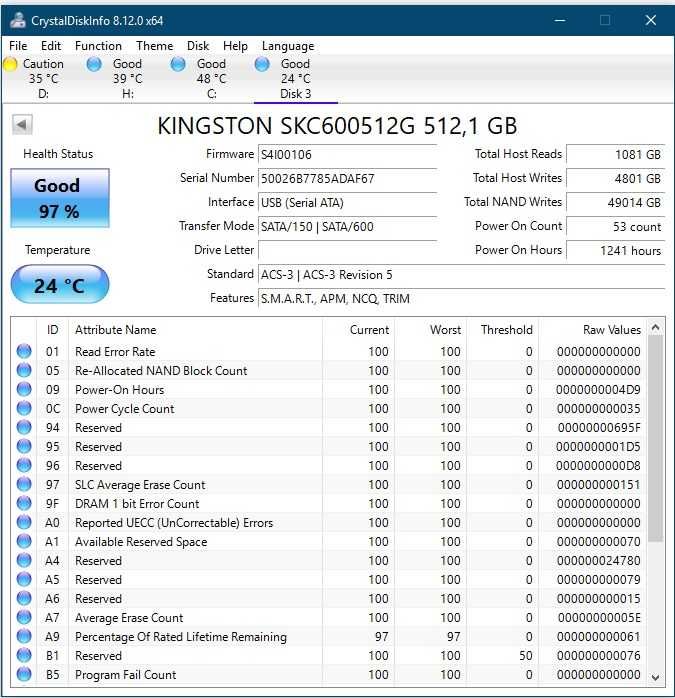
Task: Click the Firmware field S4I00106
Action: (347, 154)
